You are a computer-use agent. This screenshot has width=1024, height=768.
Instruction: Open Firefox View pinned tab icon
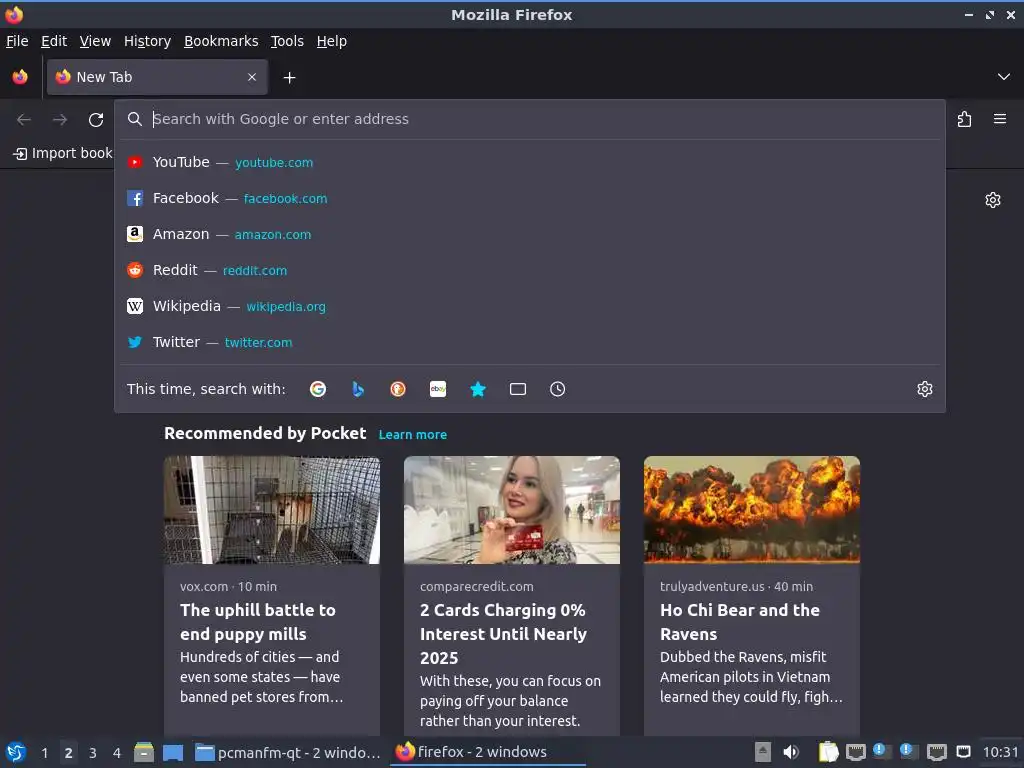pyautogui.click(x=20, y=77)
